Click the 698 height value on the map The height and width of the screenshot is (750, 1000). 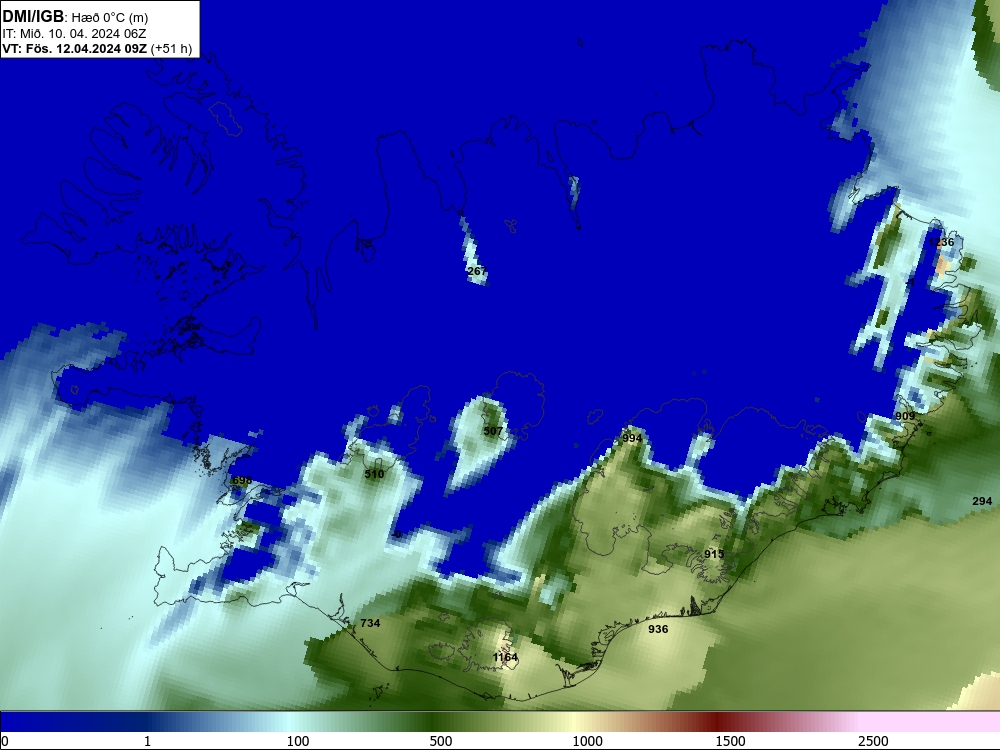pyautogui.click(x=242, y=480)
